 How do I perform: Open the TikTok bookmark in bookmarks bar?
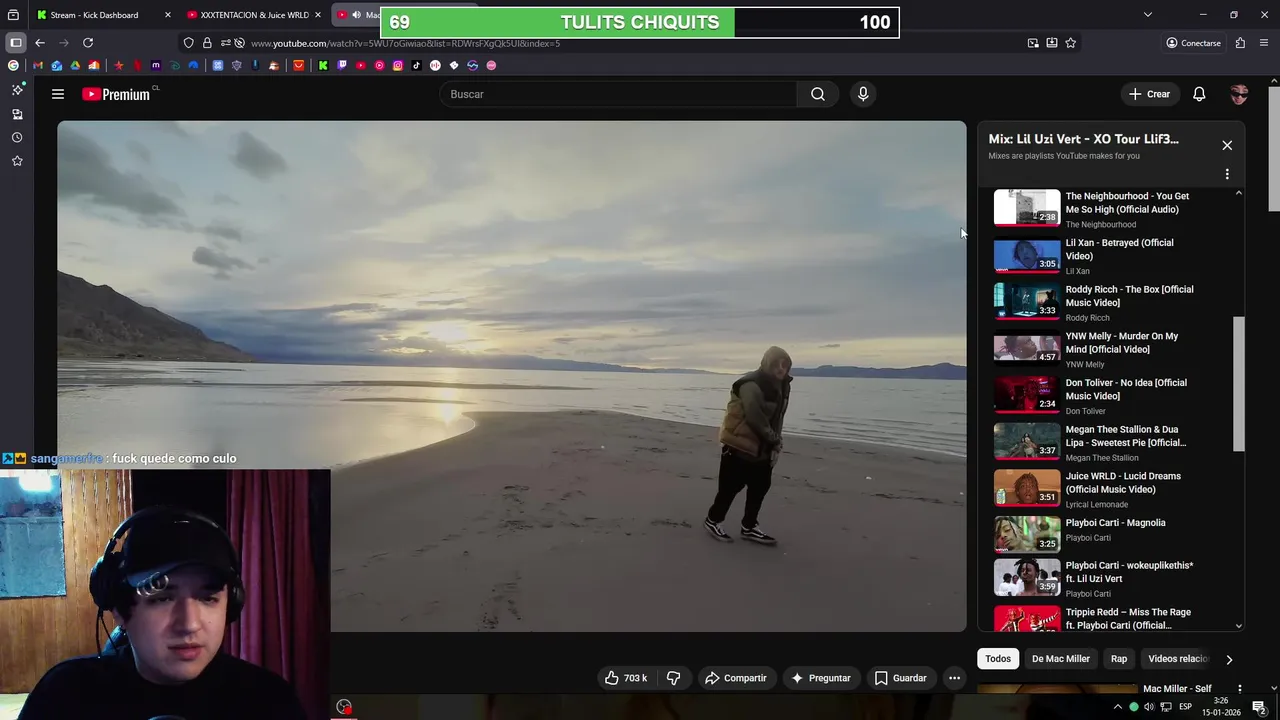[x=416, y=65]
